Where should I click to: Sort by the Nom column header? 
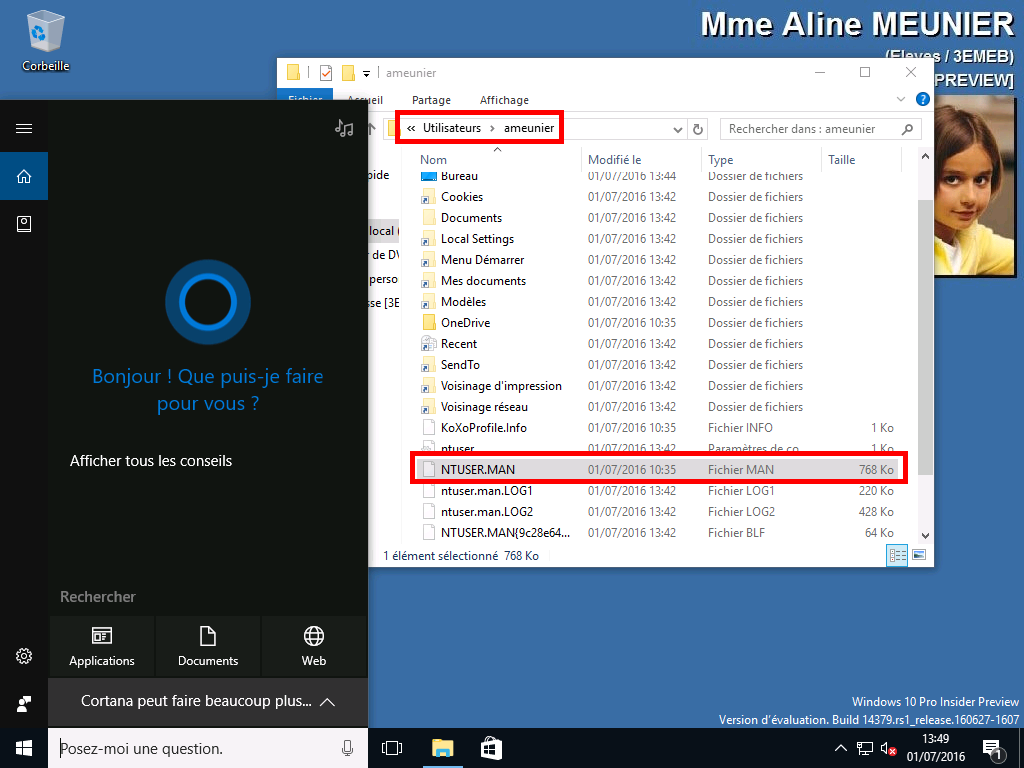click(433, 160)
